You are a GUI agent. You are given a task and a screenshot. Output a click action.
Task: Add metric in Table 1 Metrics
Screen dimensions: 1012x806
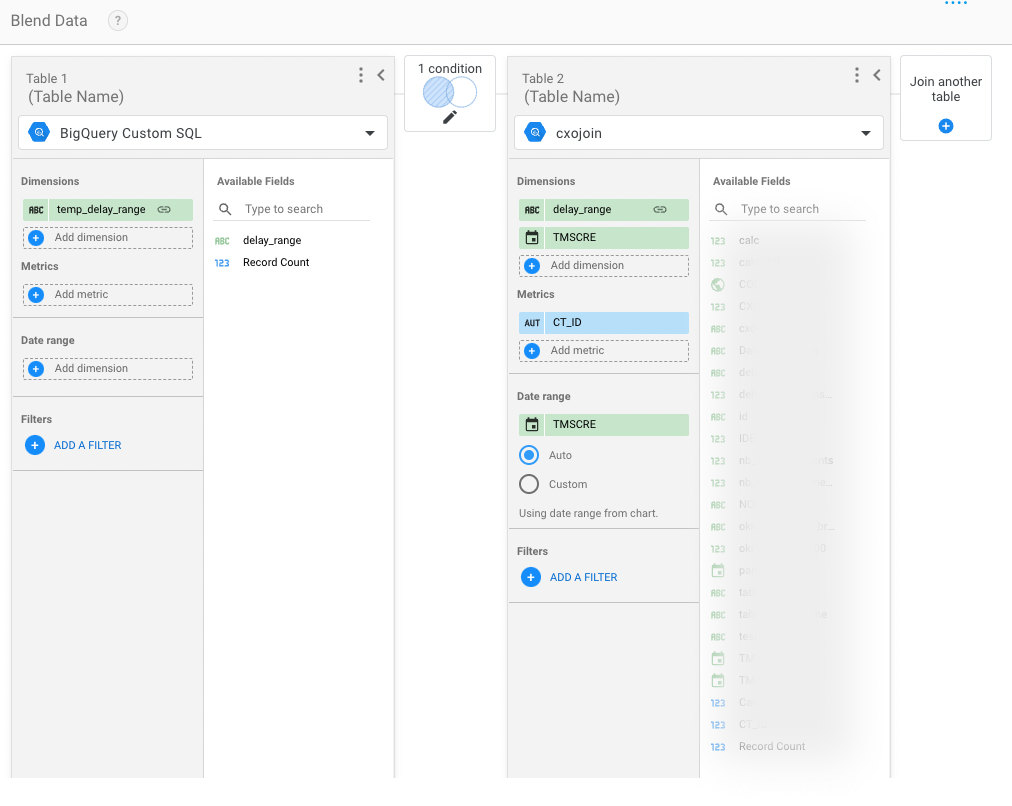coord(108,295)
